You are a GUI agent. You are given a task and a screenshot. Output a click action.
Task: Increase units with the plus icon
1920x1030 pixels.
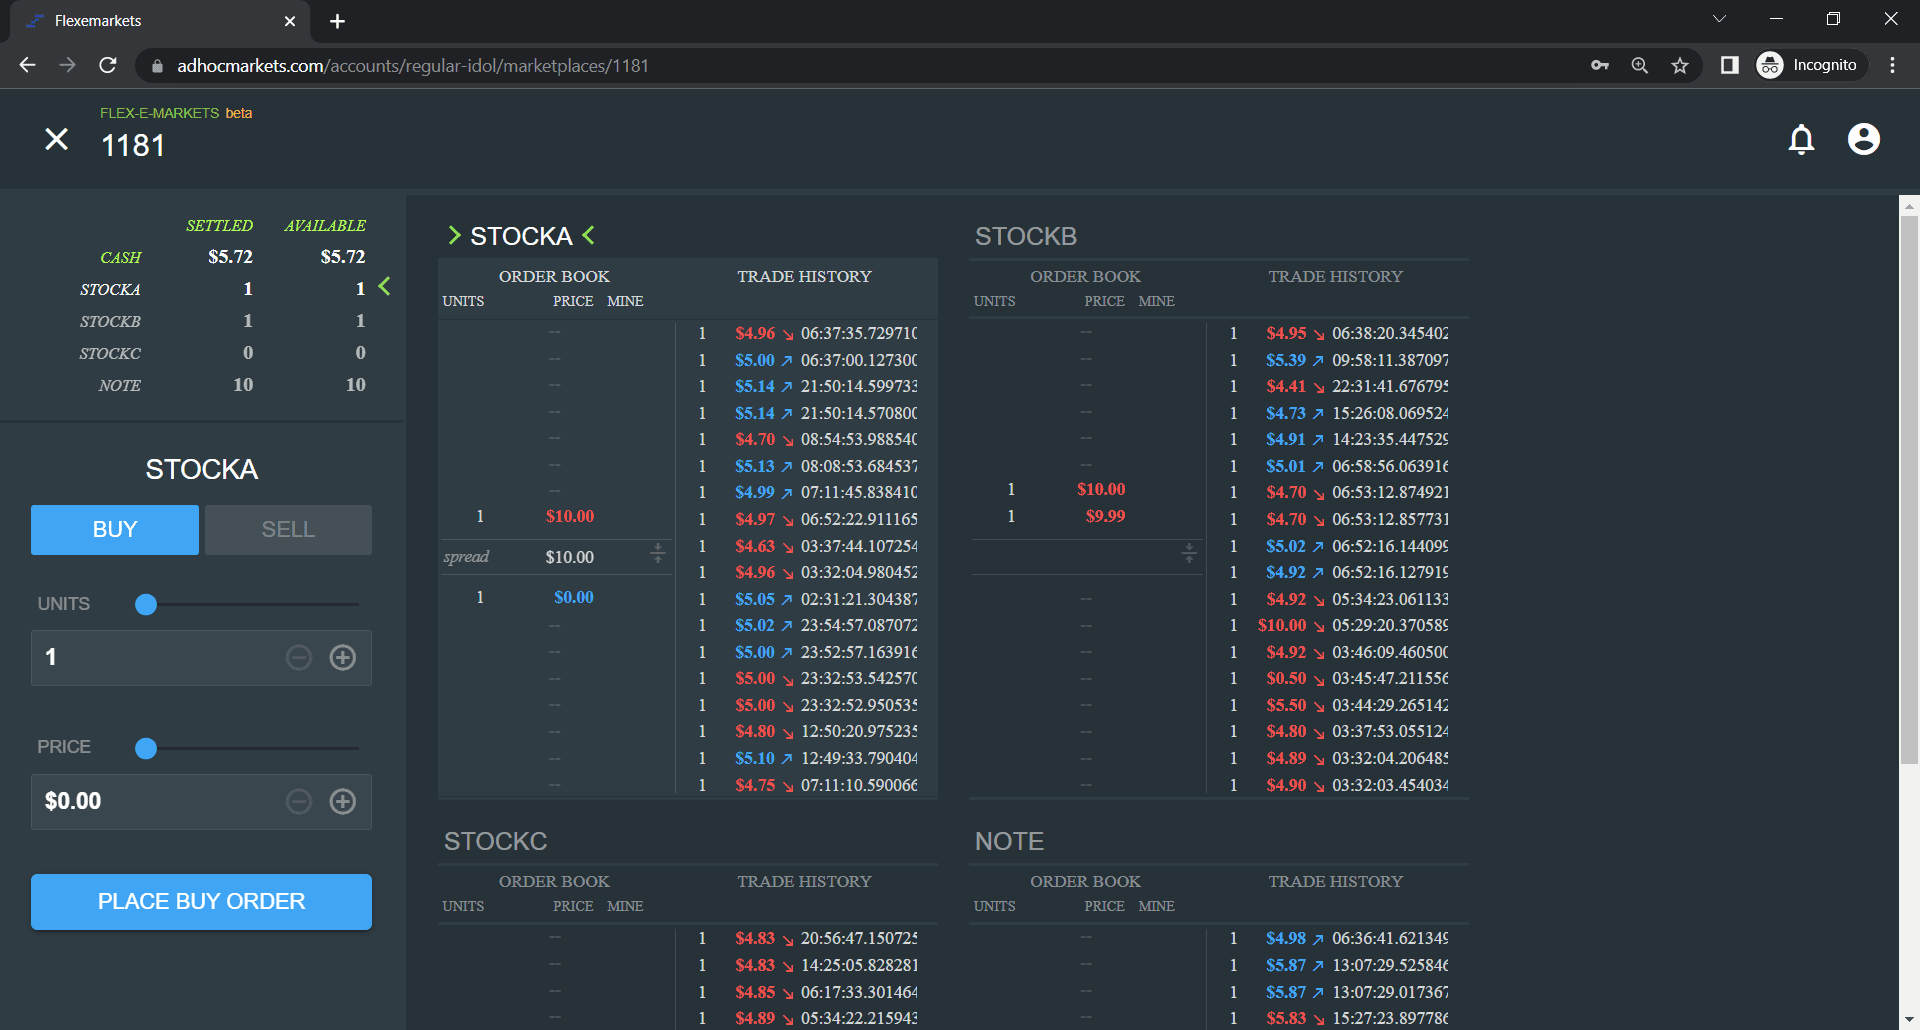click(343, 657)
